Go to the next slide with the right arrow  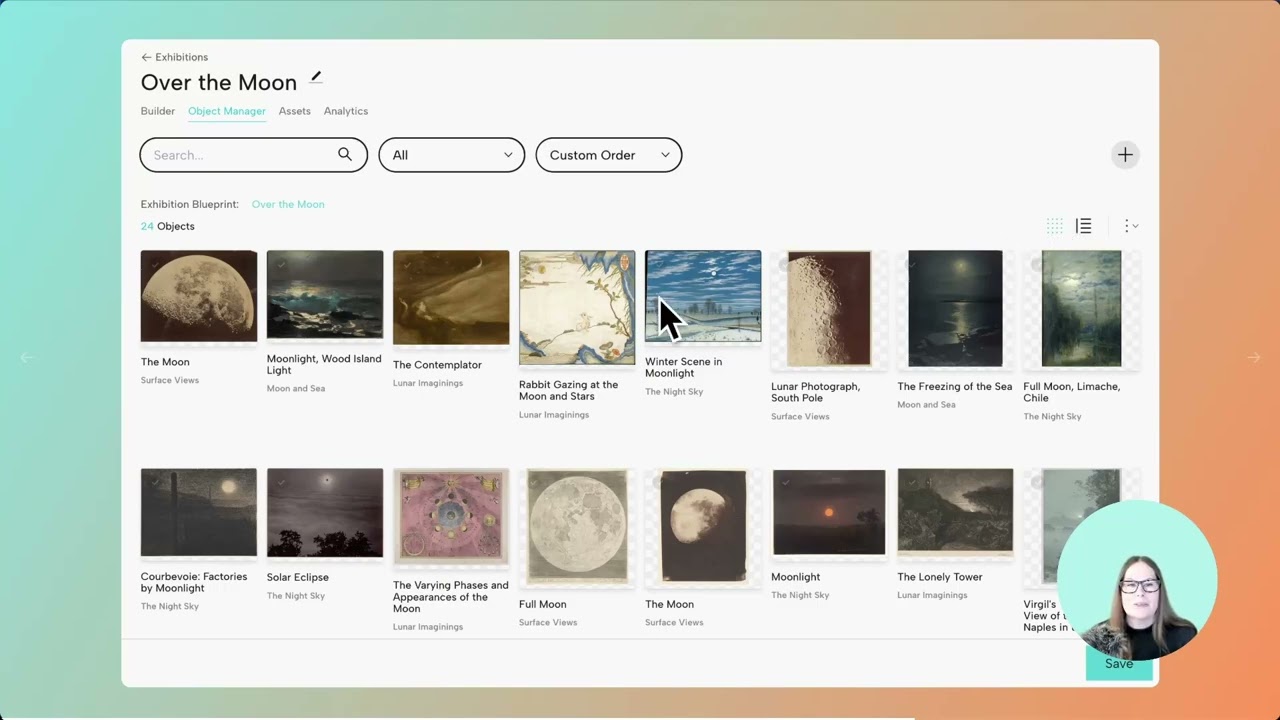tap(1253, 357)
